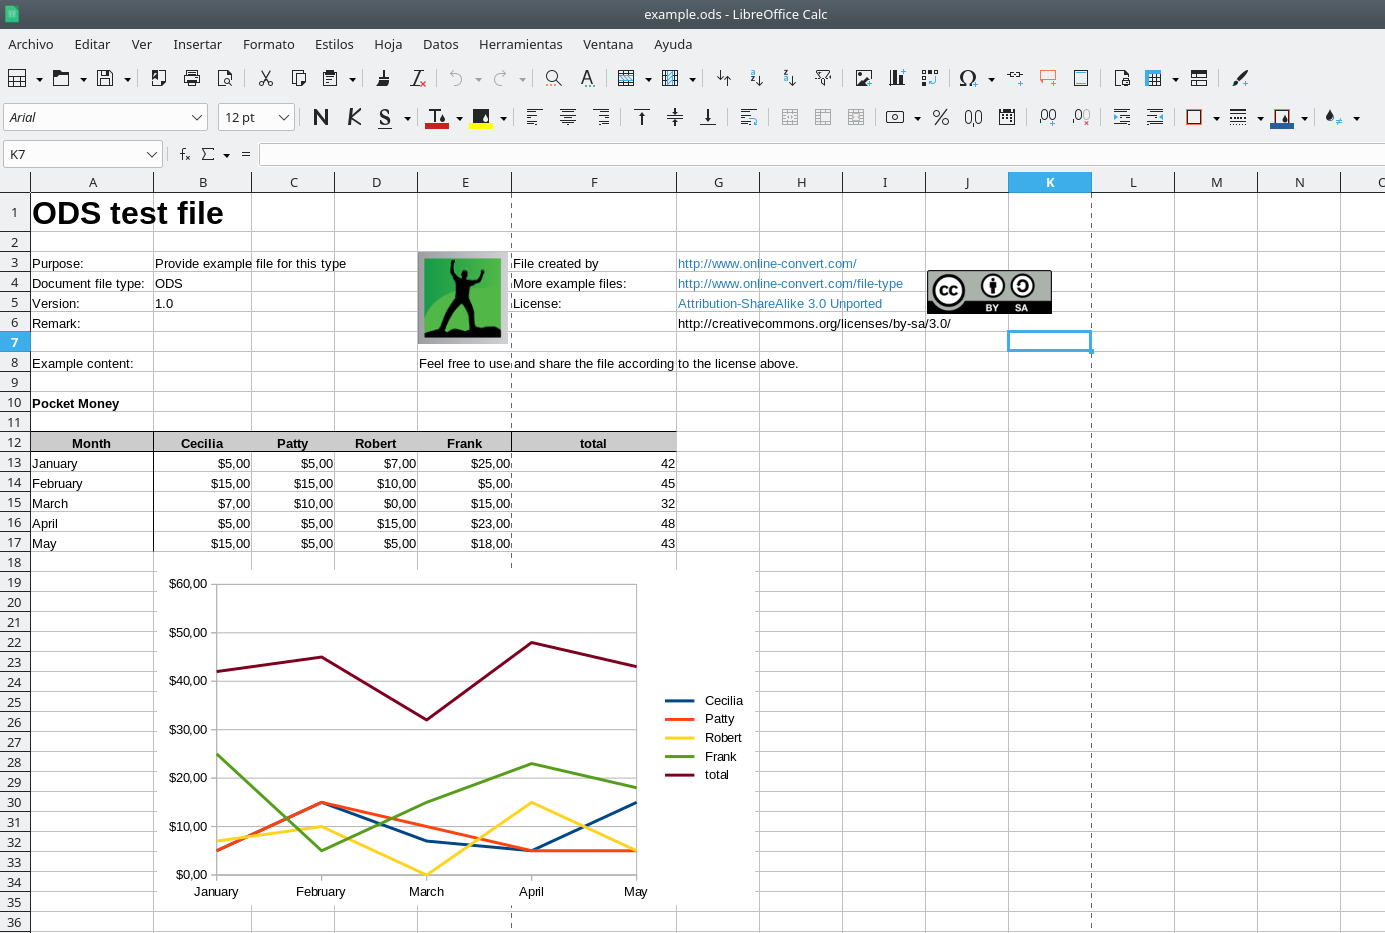Screen dimensions: 1385x933
Task: Expand the Arial font name dropdown
Action: coord(196,118)
